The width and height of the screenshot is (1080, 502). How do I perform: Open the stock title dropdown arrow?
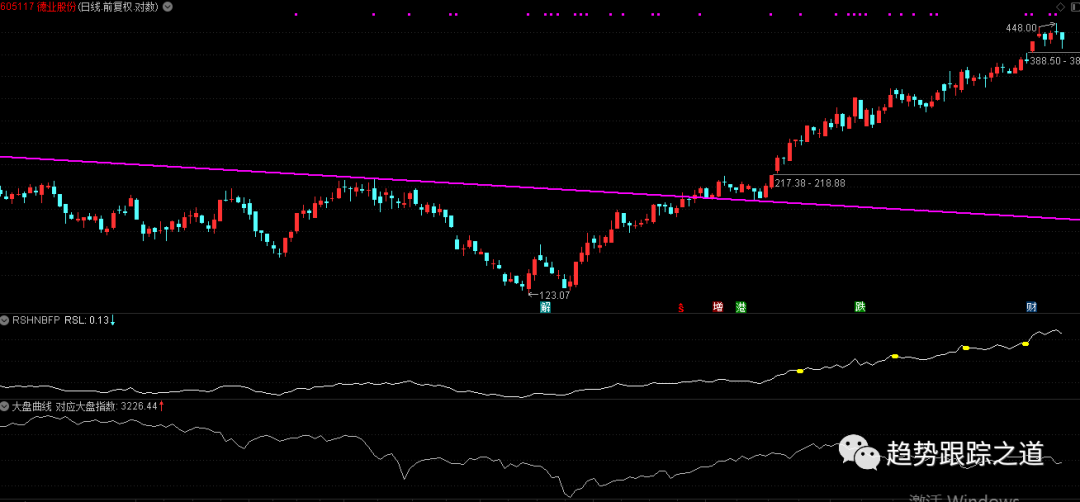point(165,6)
